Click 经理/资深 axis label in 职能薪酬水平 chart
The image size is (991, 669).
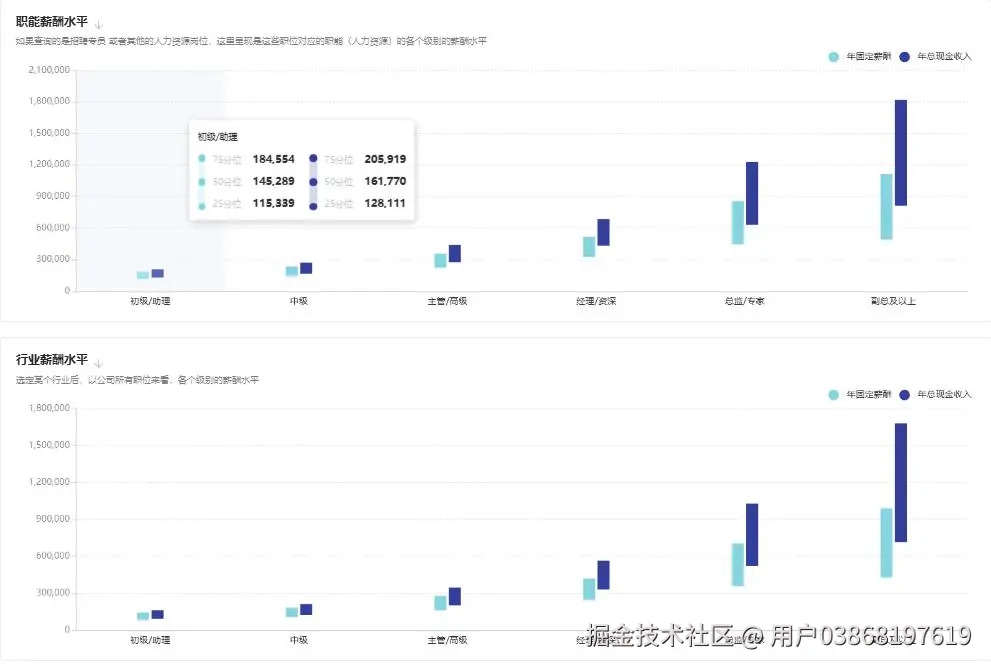coord(596,301)
